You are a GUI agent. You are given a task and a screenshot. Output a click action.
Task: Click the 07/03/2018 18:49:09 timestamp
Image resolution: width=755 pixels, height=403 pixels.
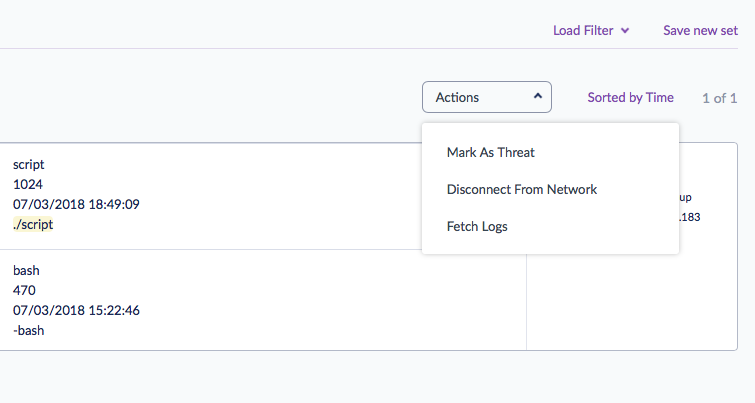coord(76,204)
